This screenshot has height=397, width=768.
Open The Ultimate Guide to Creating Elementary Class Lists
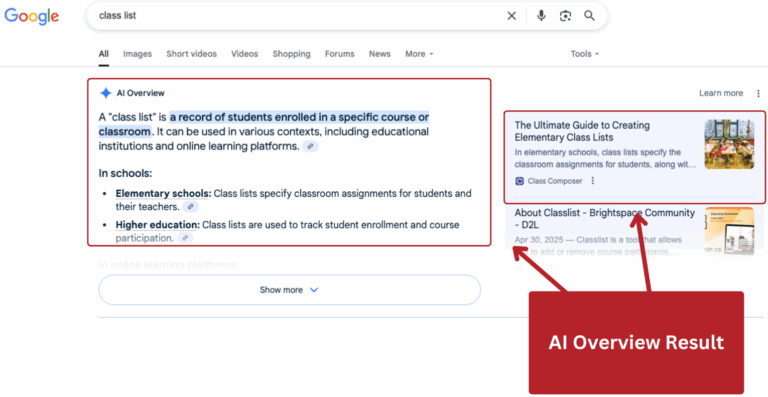(x=582, y=131)
